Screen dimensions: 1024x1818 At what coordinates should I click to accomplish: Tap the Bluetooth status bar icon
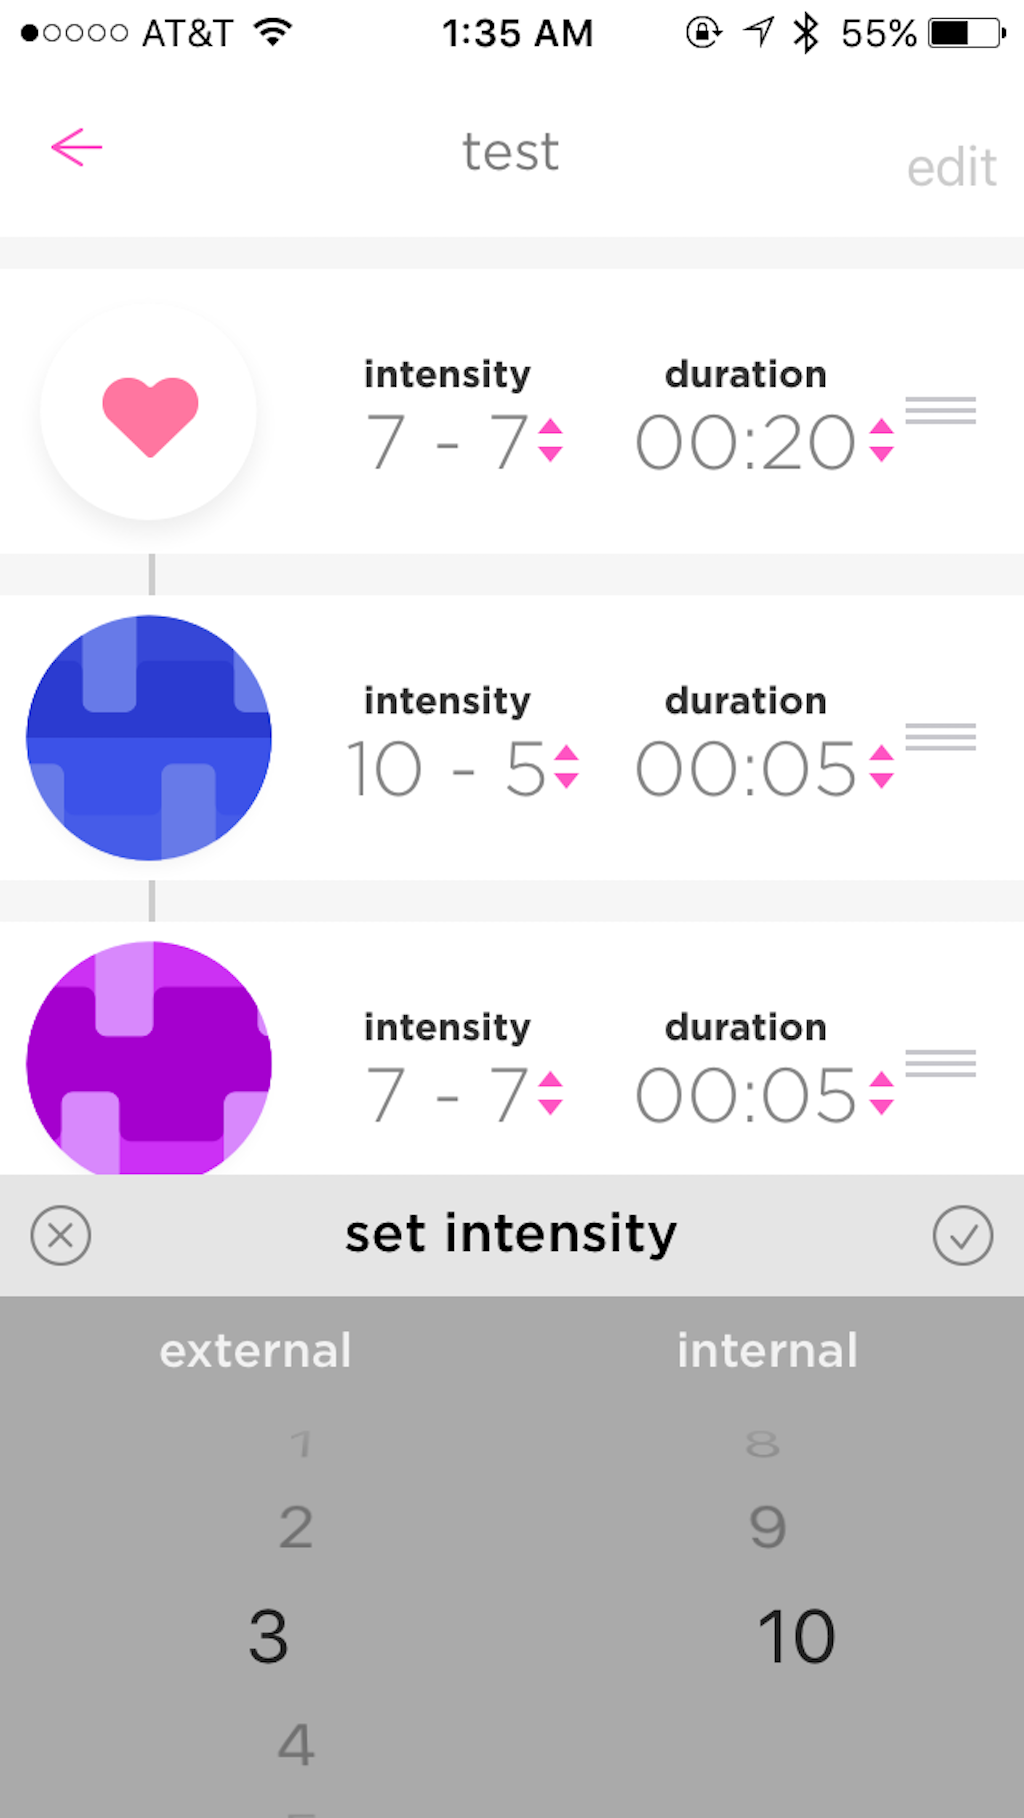(806, 33)
